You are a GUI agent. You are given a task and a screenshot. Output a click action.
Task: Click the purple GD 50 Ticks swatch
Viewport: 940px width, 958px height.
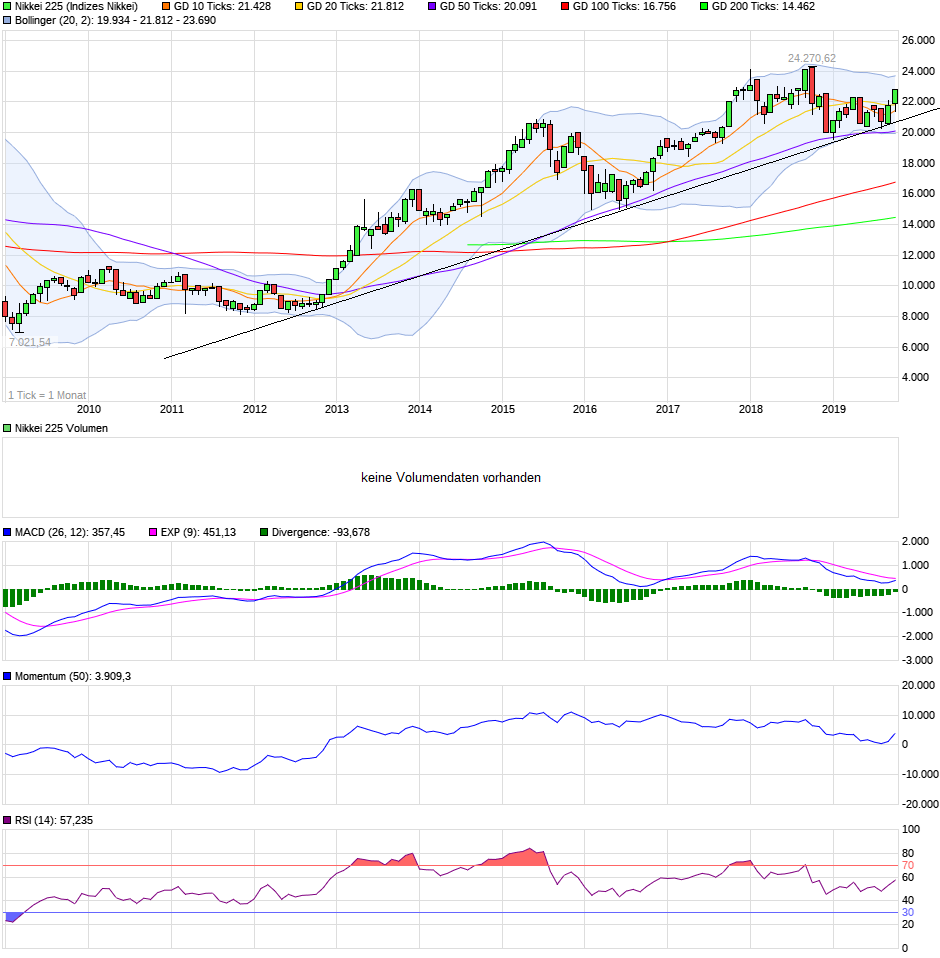coord(432,7)
